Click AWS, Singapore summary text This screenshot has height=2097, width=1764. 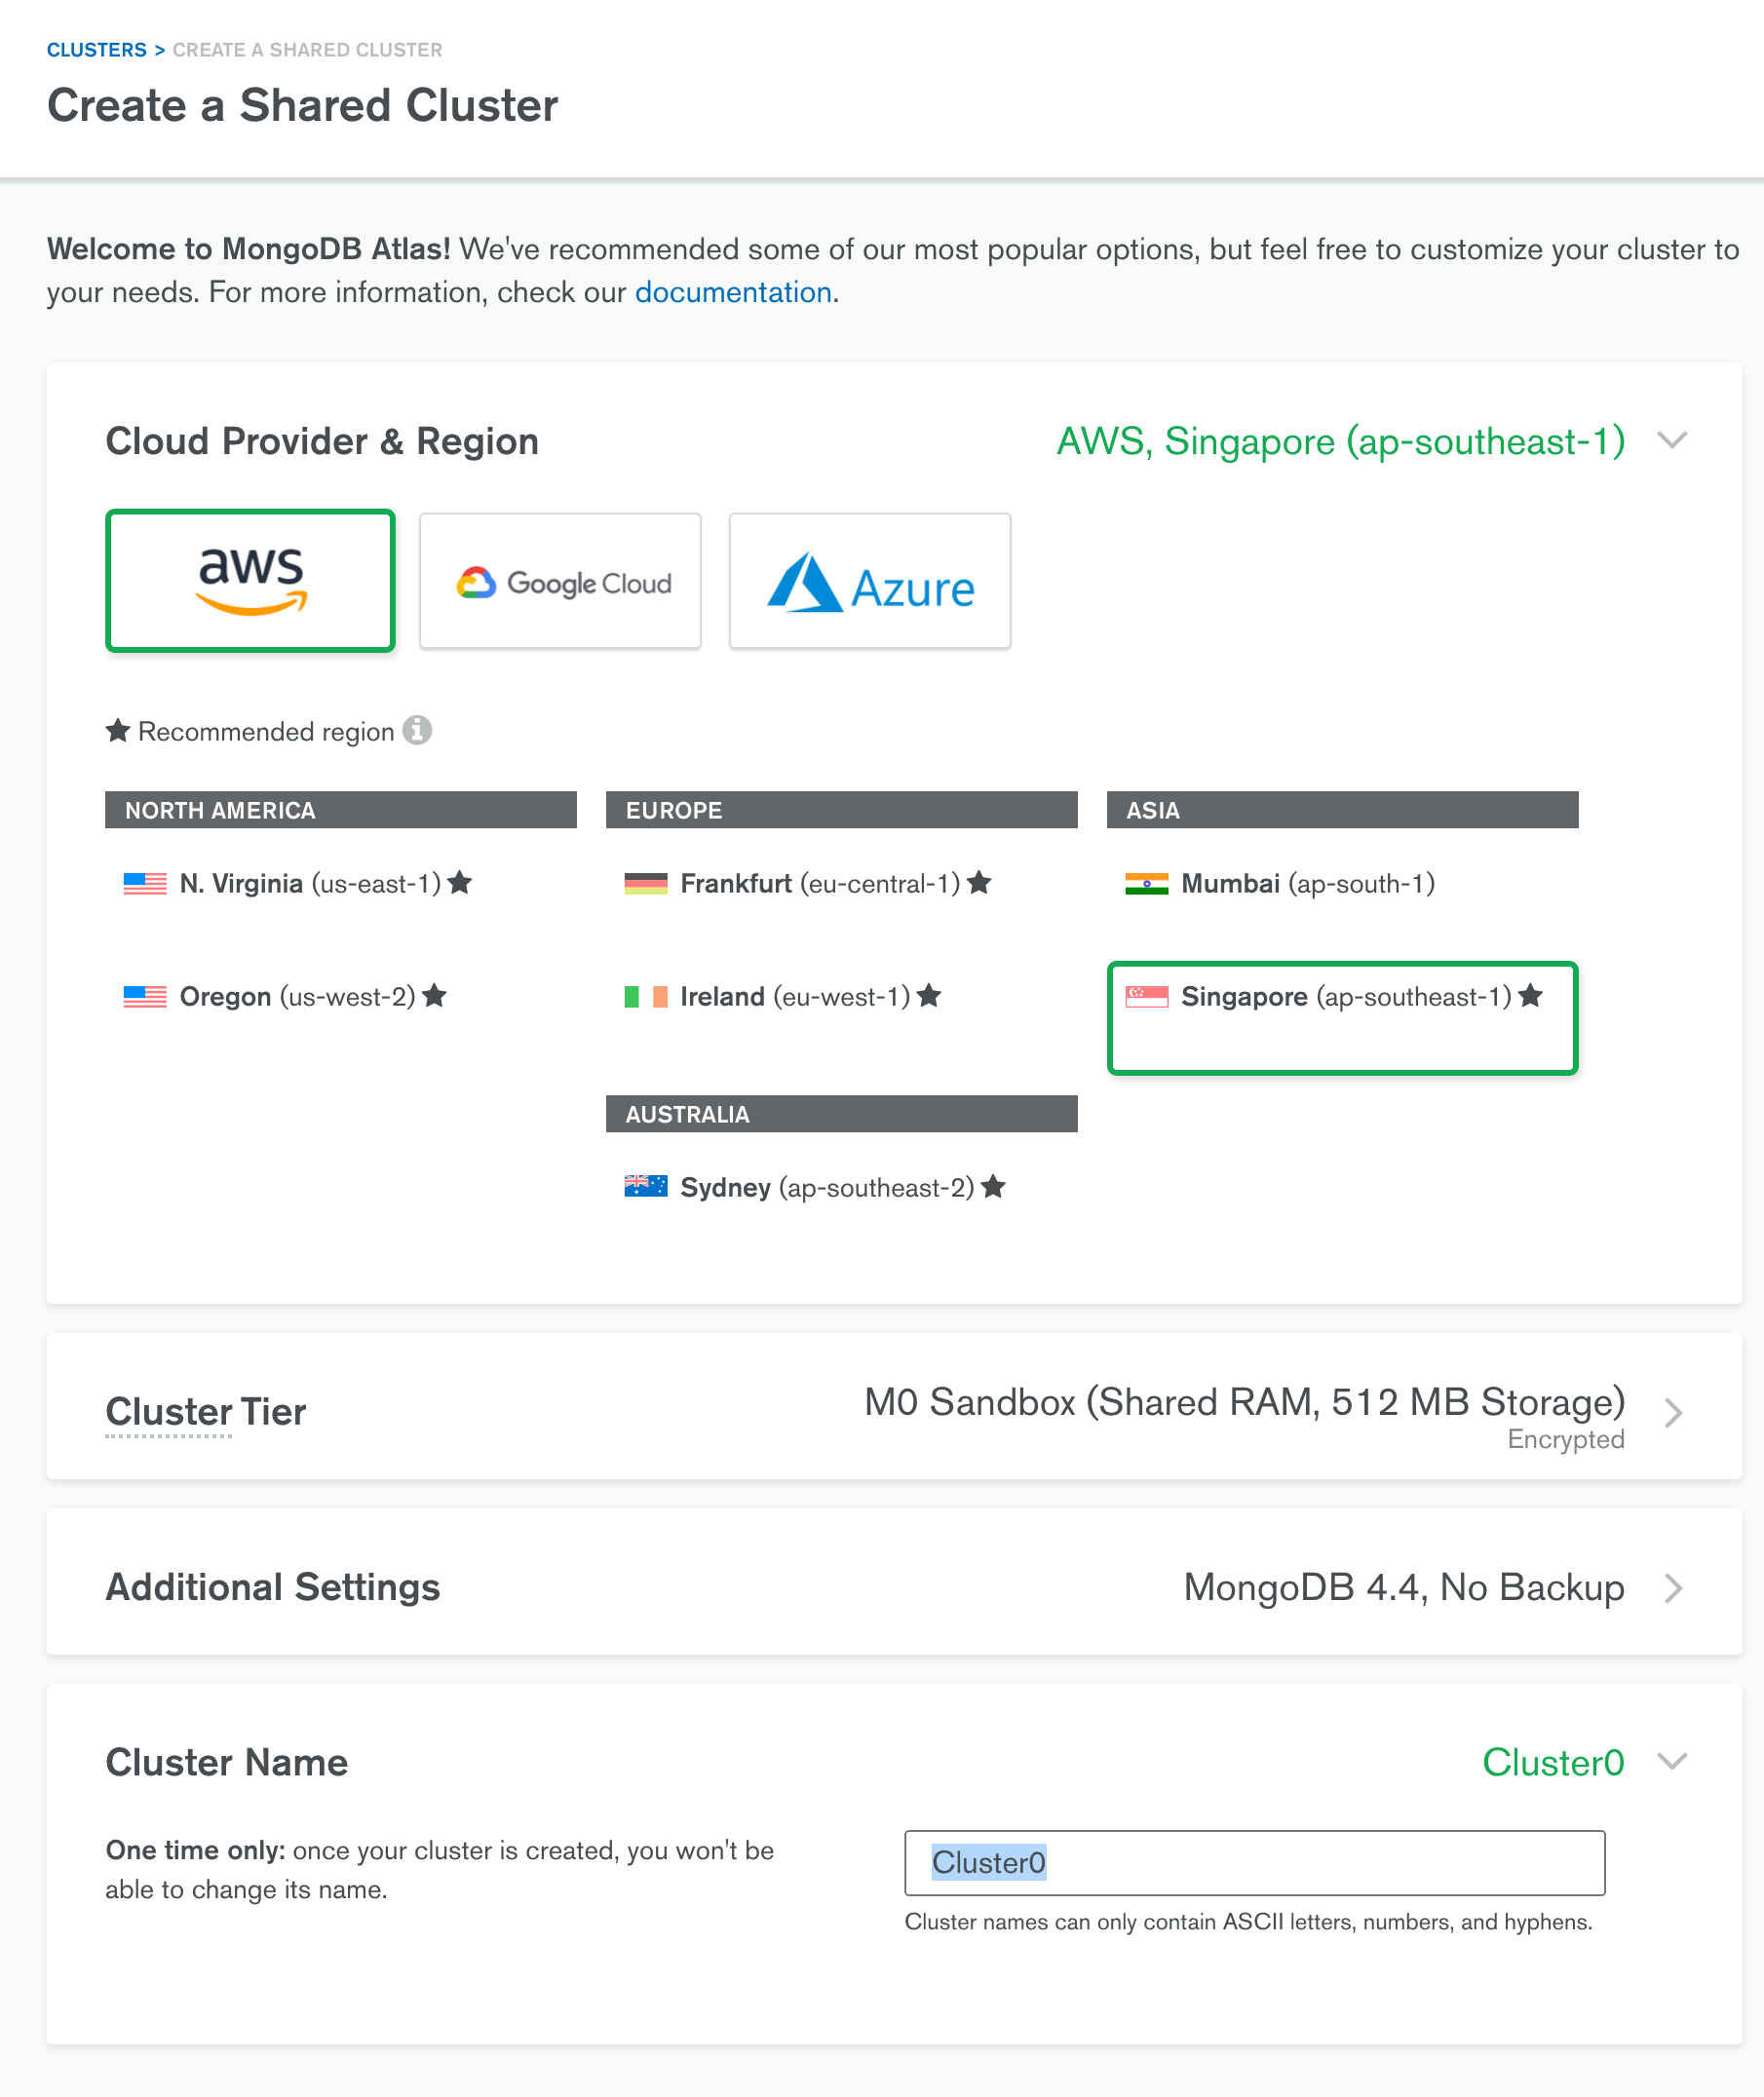[1341, 441]
